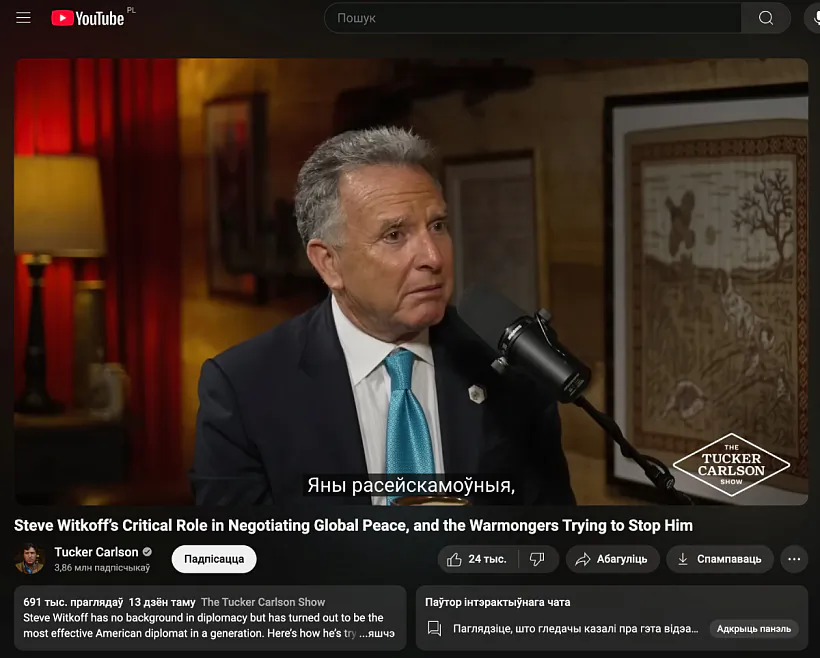Start voice search with microphone icon
Screen dimensions: 820x658
coord(812,18)
